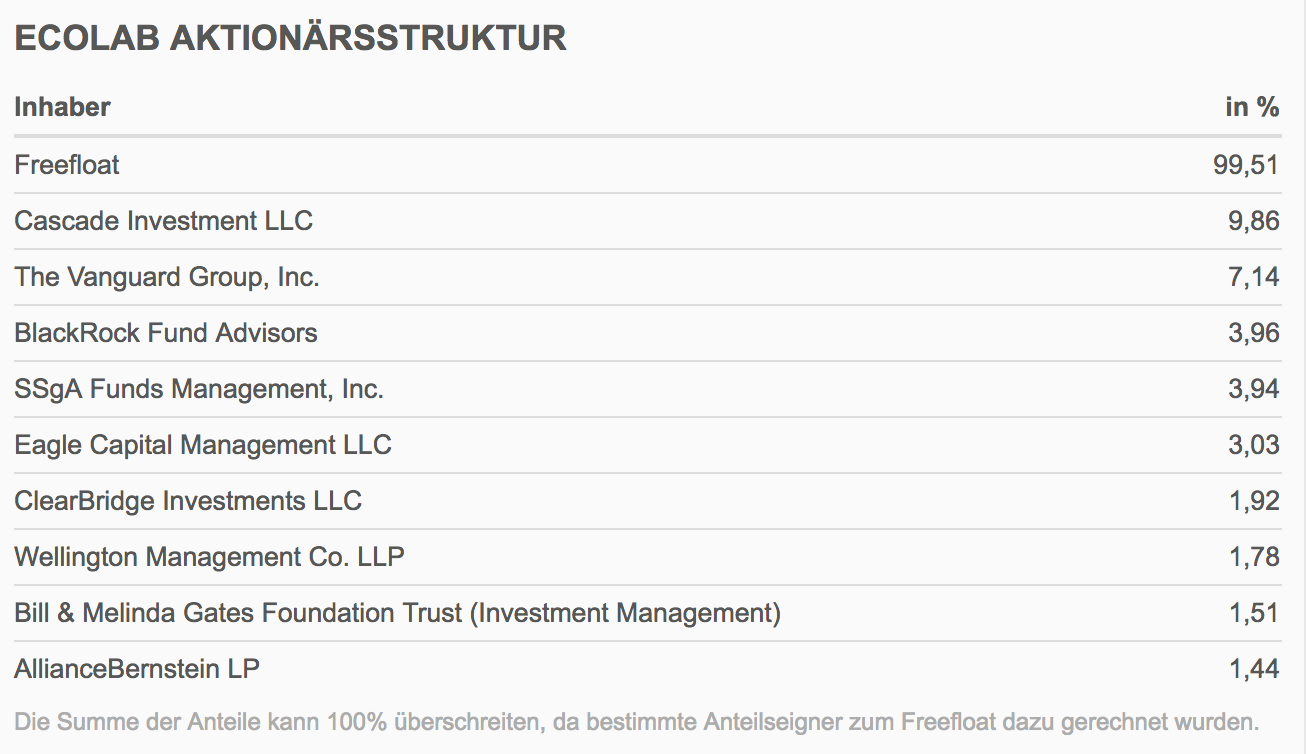The height and width of the screenshot is (754, 1306).
Task: Click the ECOLAB AKTIONÄRSSTRUKTUR heading
Action: point(290,38)
